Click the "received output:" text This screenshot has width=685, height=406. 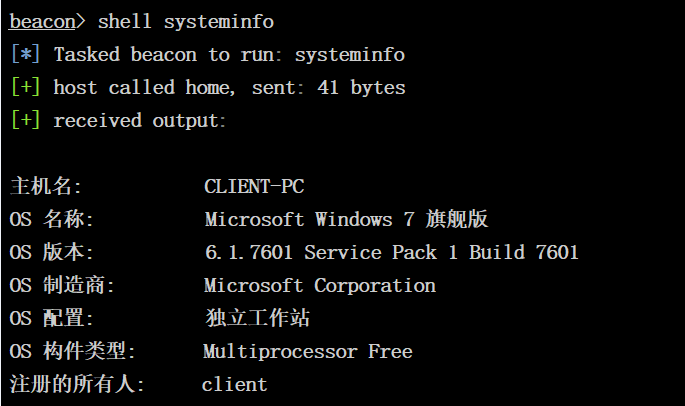[x=140, y=120]
